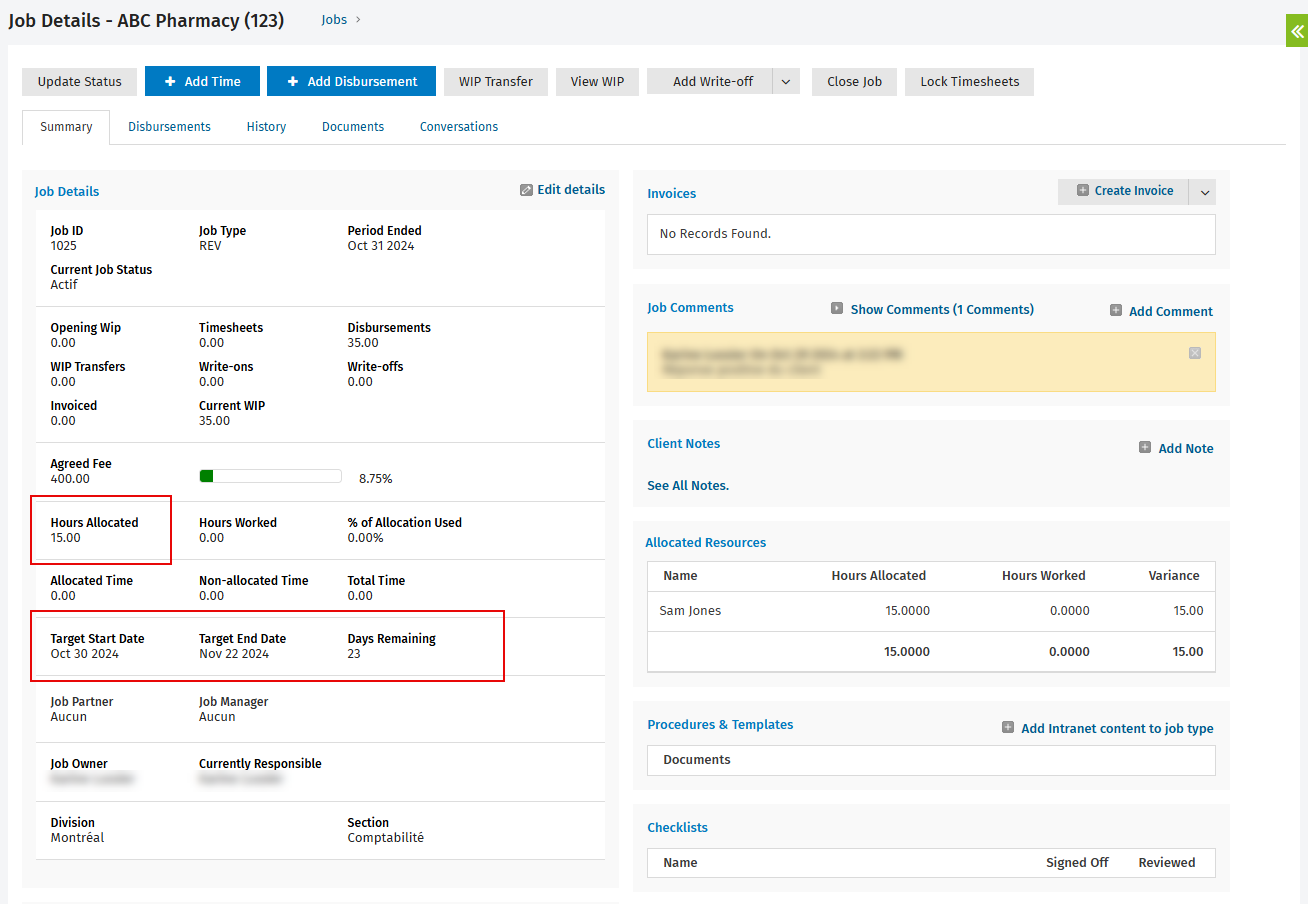Click the play icon beside Show Comments
The image size is (1308, 904).
[837, 309]
